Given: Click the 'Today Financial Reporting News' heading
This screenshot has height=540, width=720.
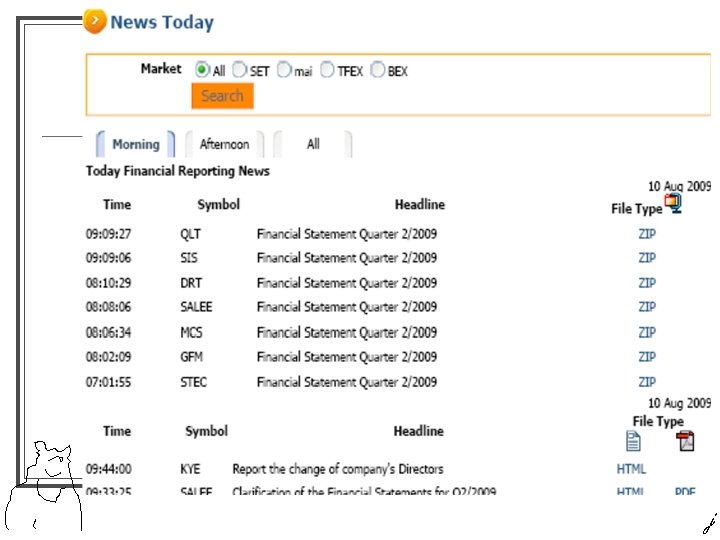Looking at the screenshot, I should [x=178, y=171].
